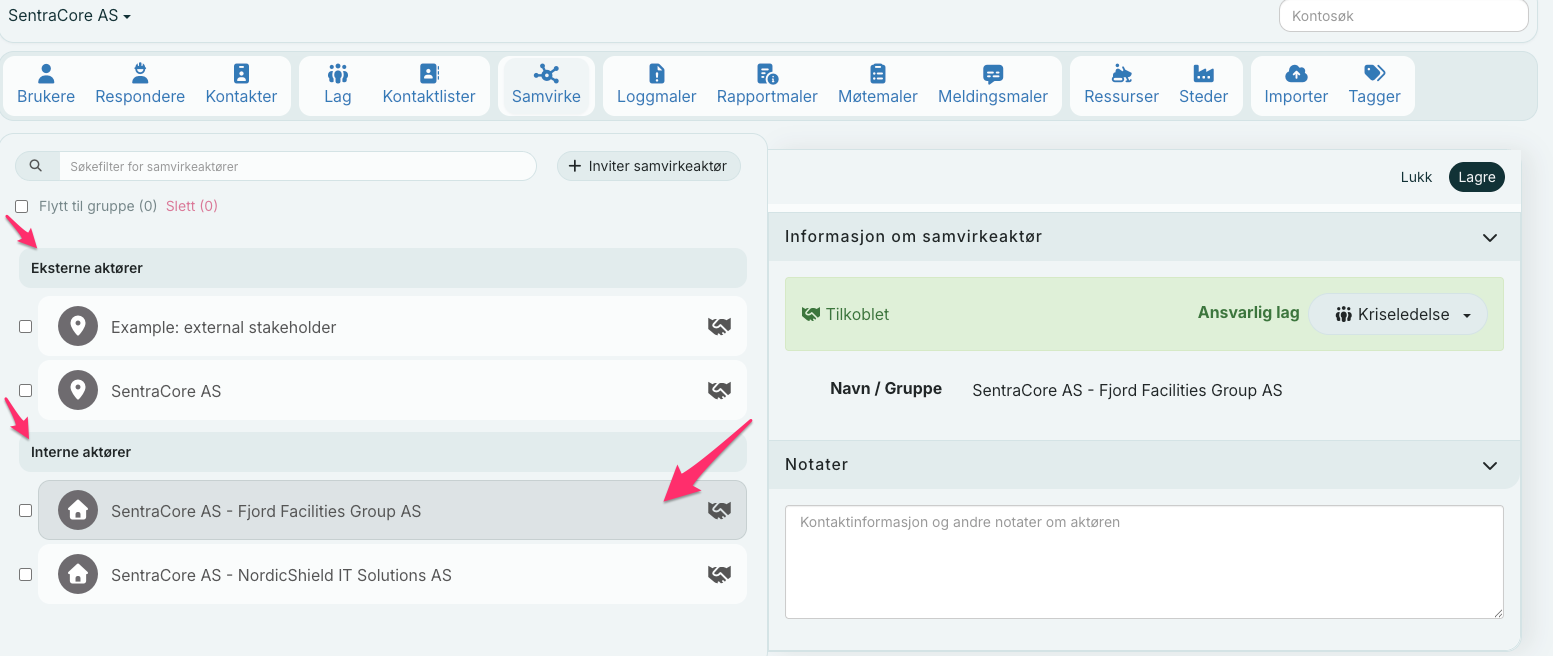Select checkbox for NordicShield IT Solutions AS

(26, 575)
